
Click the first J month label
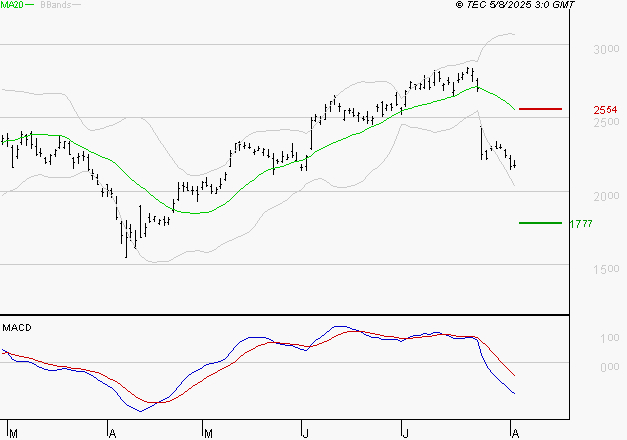coord(305,434)
